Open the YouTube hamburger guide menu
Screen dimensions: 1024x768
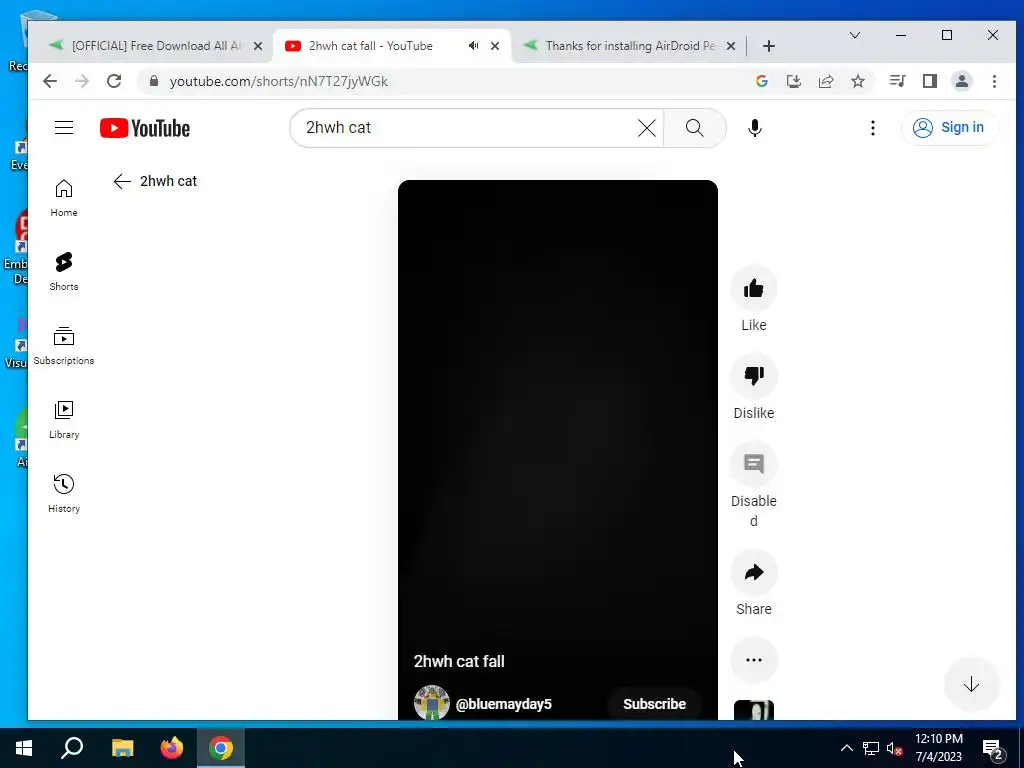click(x=64, y=127)
